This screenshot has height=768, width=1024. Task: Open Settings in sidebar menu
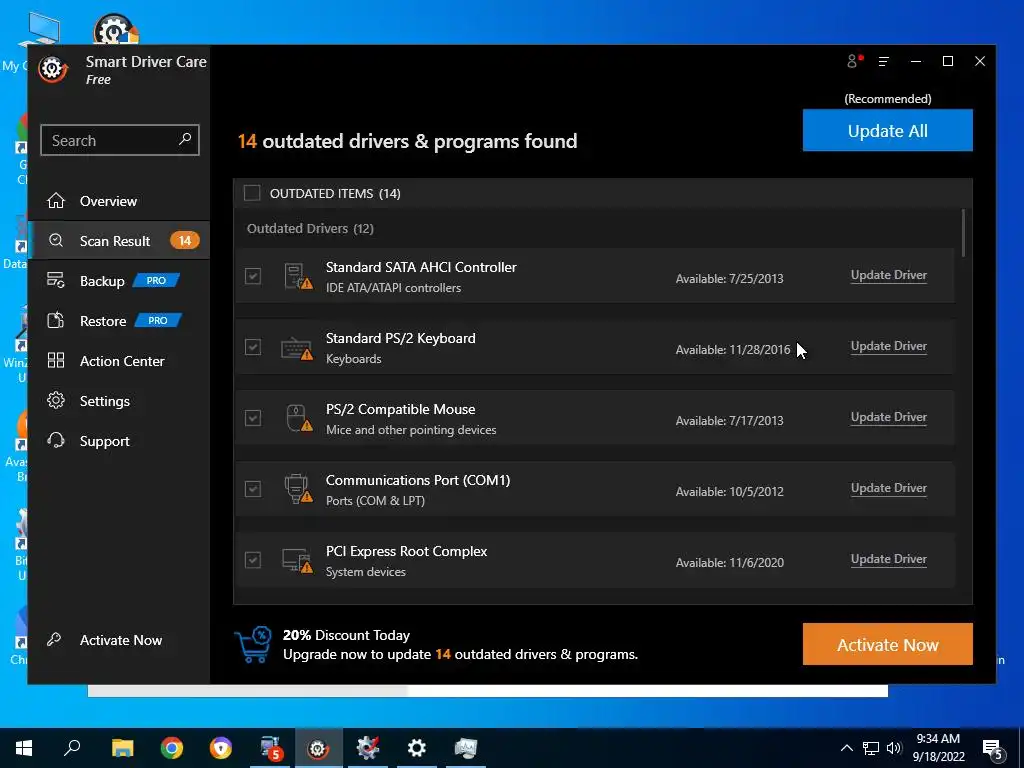coord(119,401)
